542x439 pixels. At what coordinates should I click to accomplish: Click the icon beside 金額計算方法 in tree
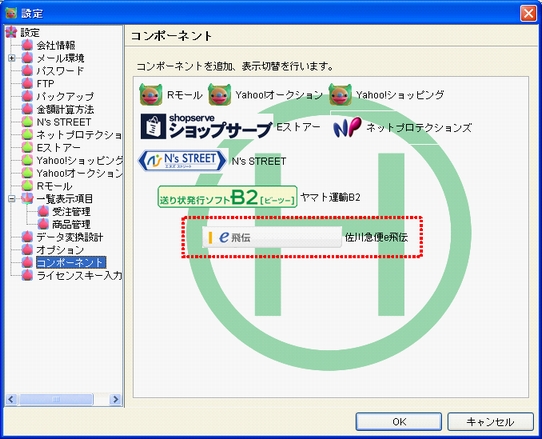click(27, 109)
